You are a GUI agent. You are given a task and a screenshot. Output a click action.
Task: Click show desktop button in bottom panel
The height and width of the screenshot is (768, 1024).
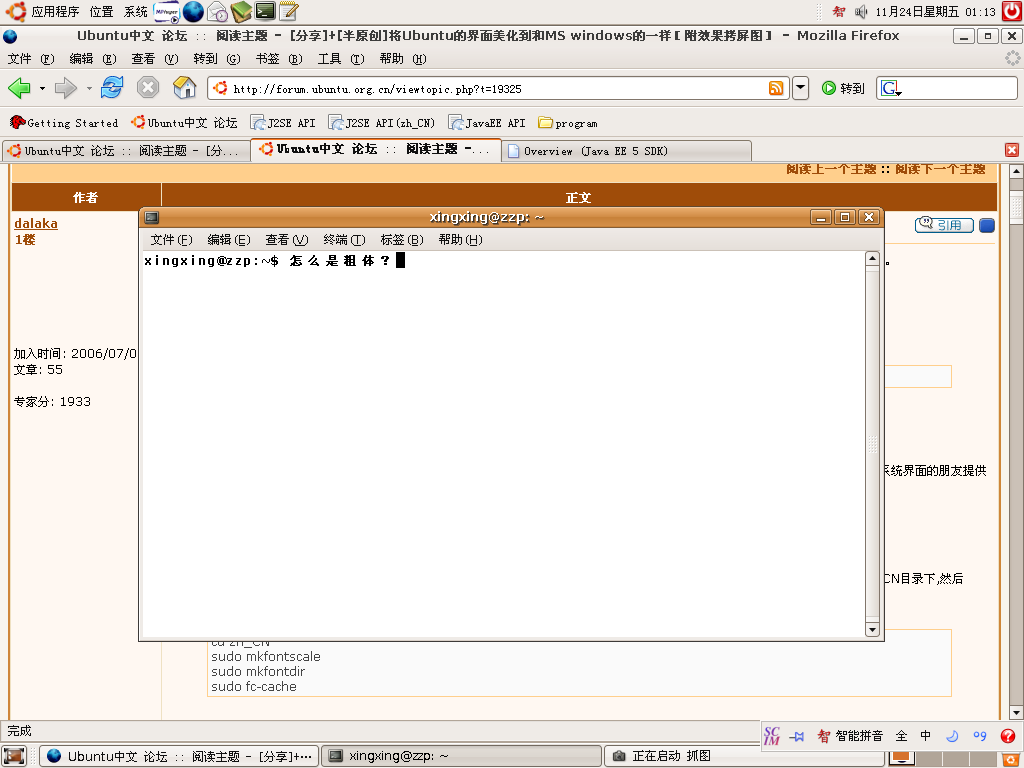click(13, 756)
